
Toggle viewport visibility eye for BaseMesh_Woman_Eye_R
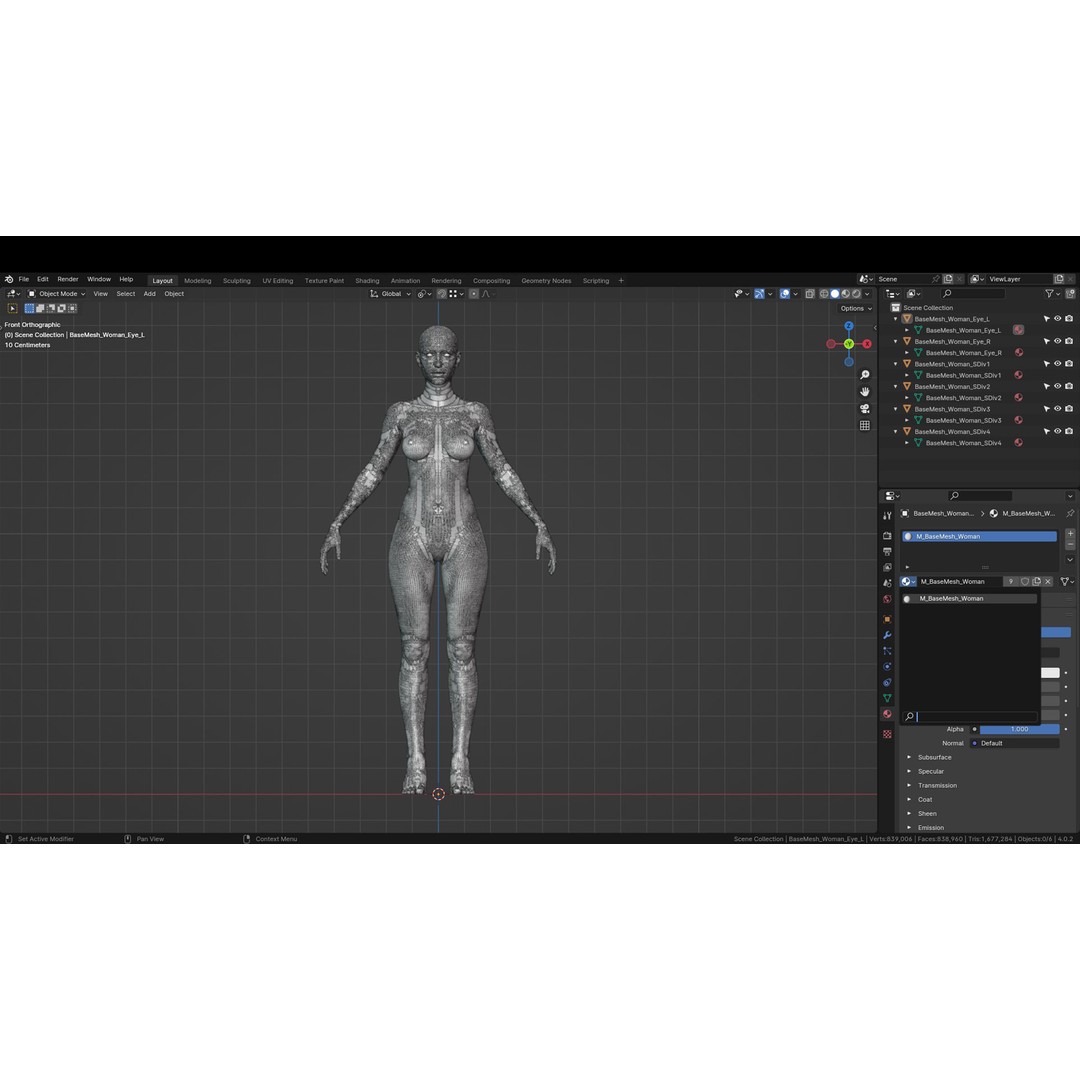(x=1057, y=341)
